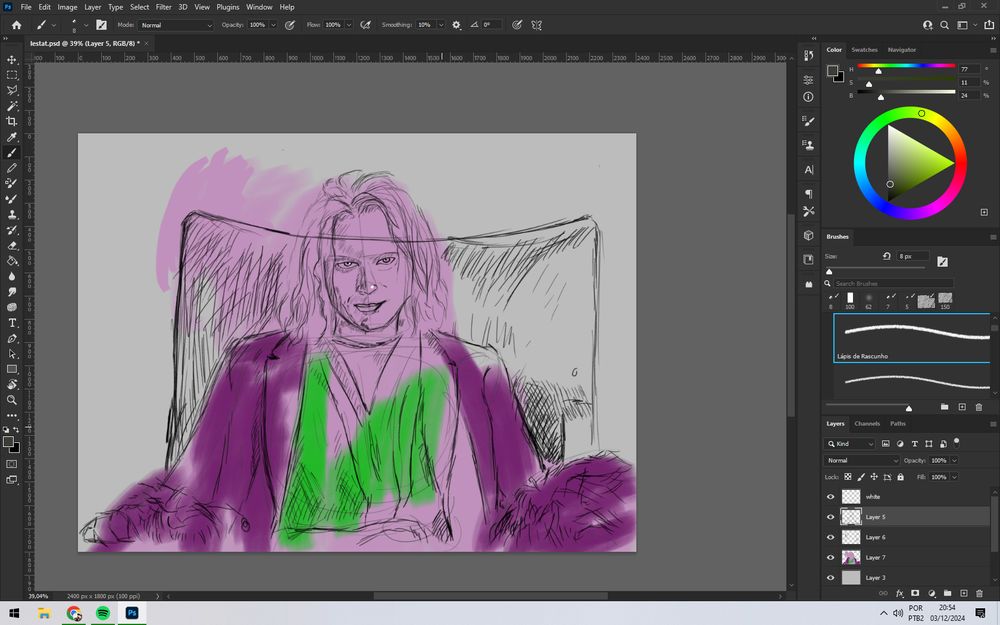
Task: Hide the white layer
Action: 830,497
